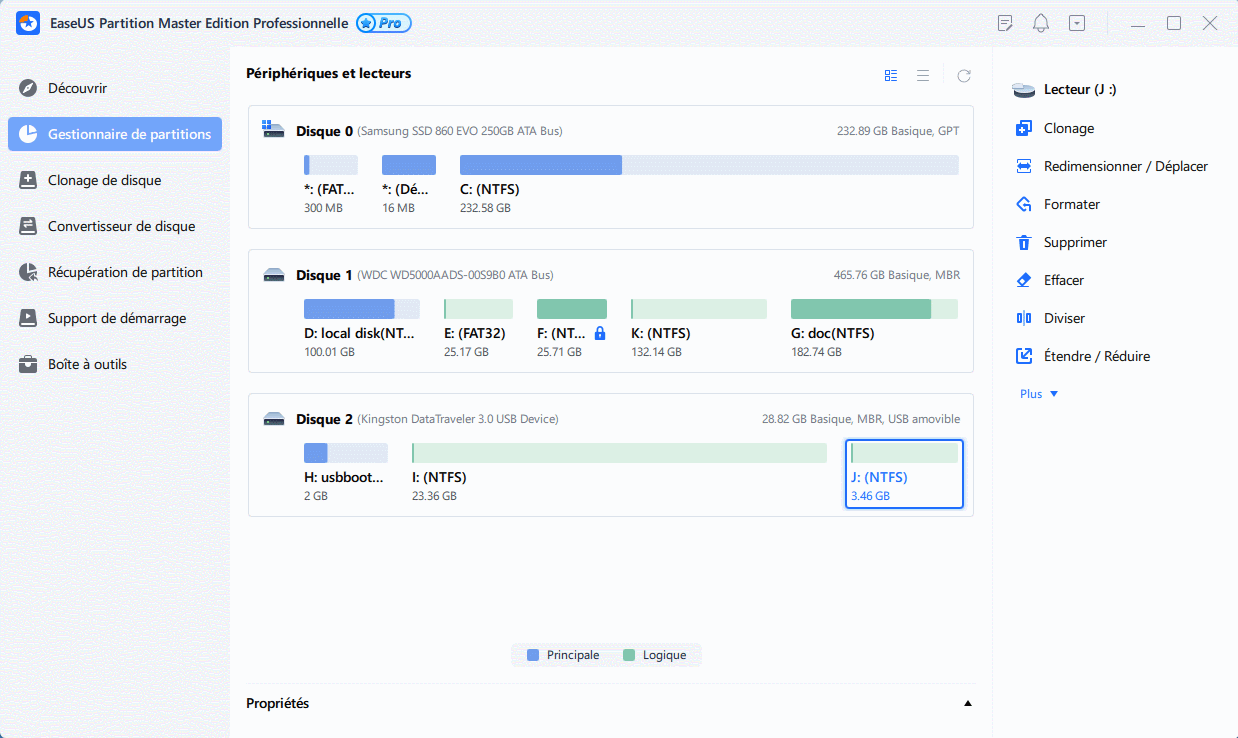Viewport: 1238px width, 738px height.
Task: Open Convertisseur de disque
Action: [x=121, y=226]
